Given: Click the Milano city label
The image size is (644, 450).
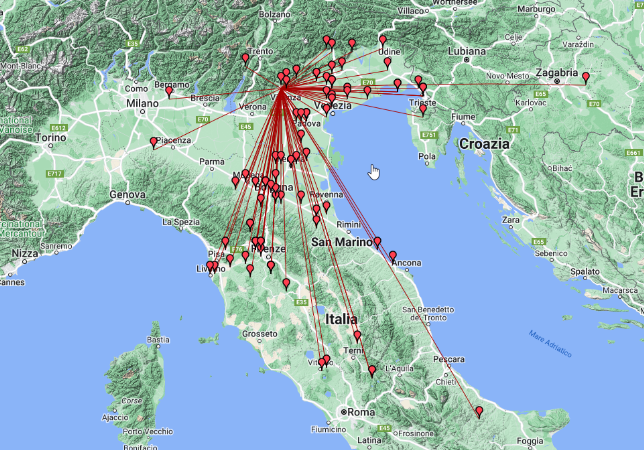Looking at the screenshot, I should click(143, 102).
